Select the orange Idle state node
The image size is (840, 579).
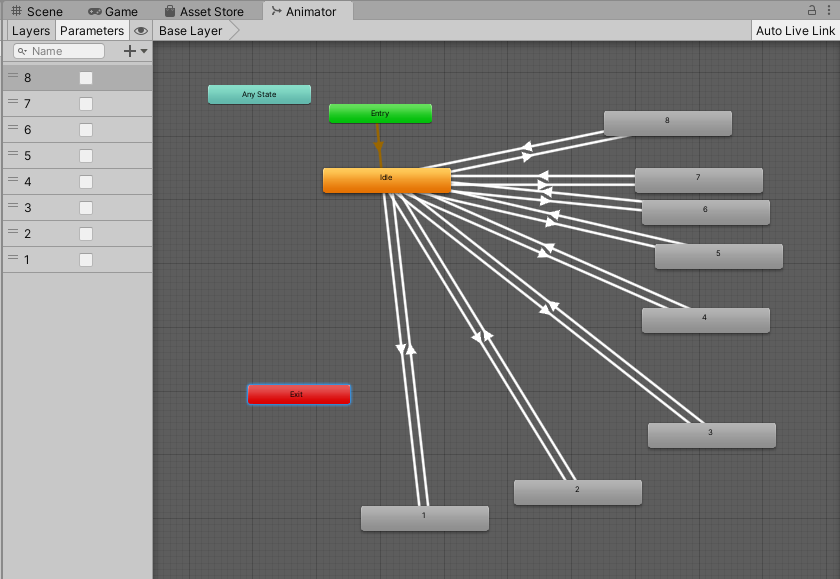click(x=386, y=180)
